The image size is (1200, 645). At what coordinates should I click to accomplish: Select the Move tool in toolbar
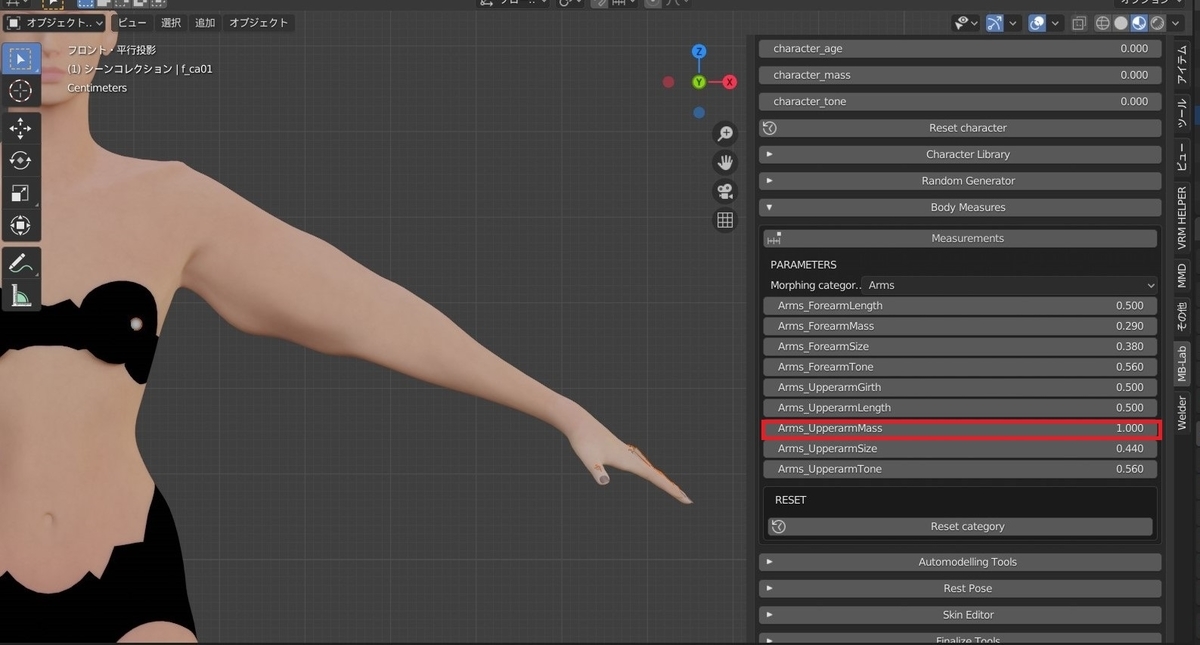point(20,129)
